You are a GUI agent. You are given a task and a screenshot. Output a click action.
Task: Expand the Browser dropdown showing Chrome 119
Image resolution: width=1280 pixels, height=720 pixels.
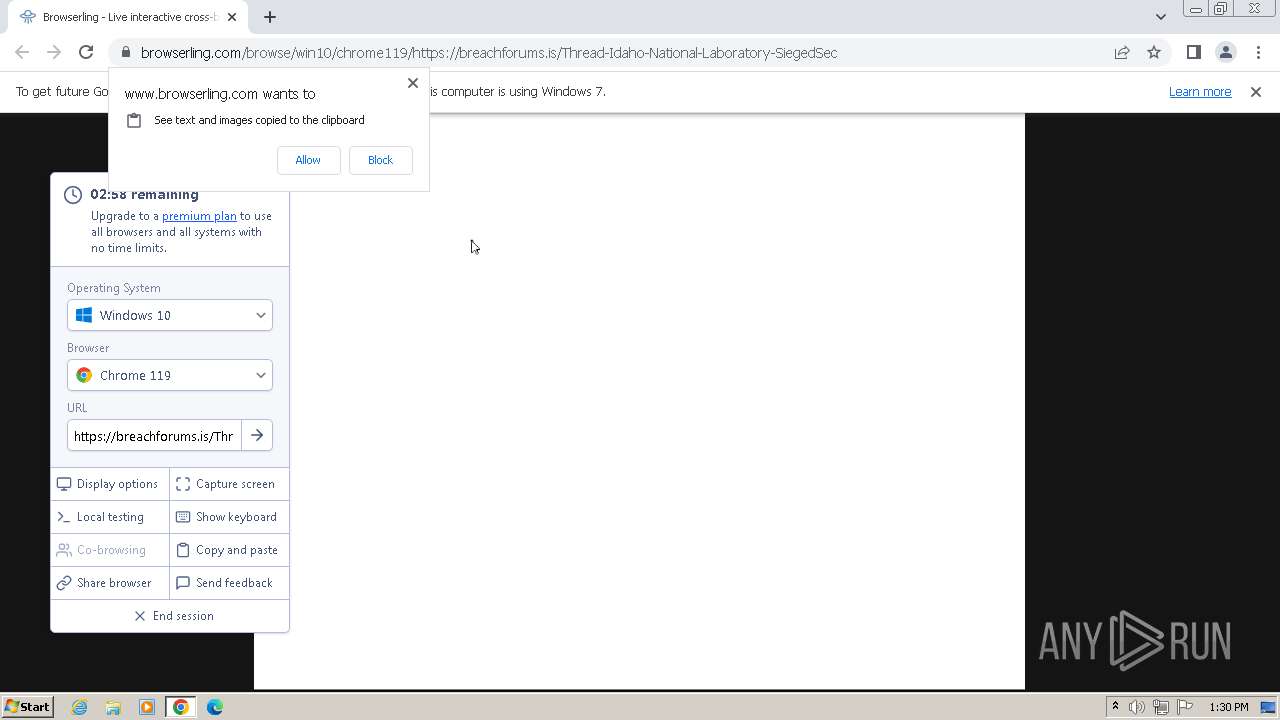click(170, 375)
